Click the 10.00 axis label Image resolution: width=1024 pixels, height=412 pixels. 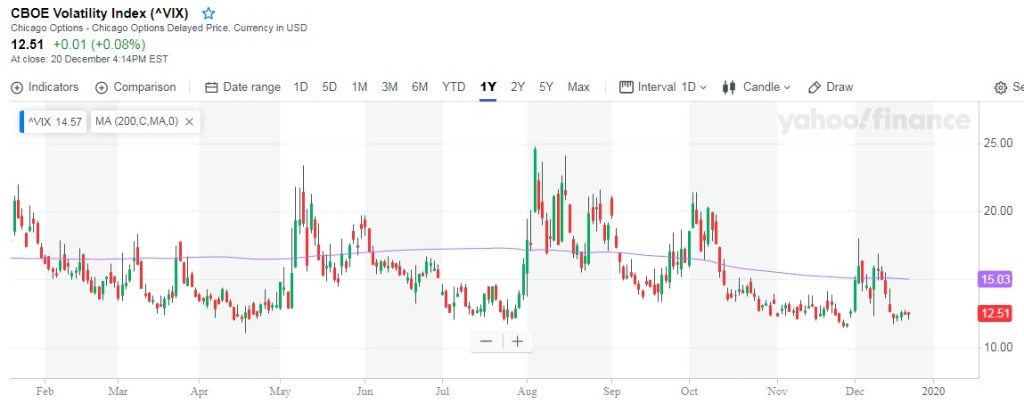coord(998,347)
